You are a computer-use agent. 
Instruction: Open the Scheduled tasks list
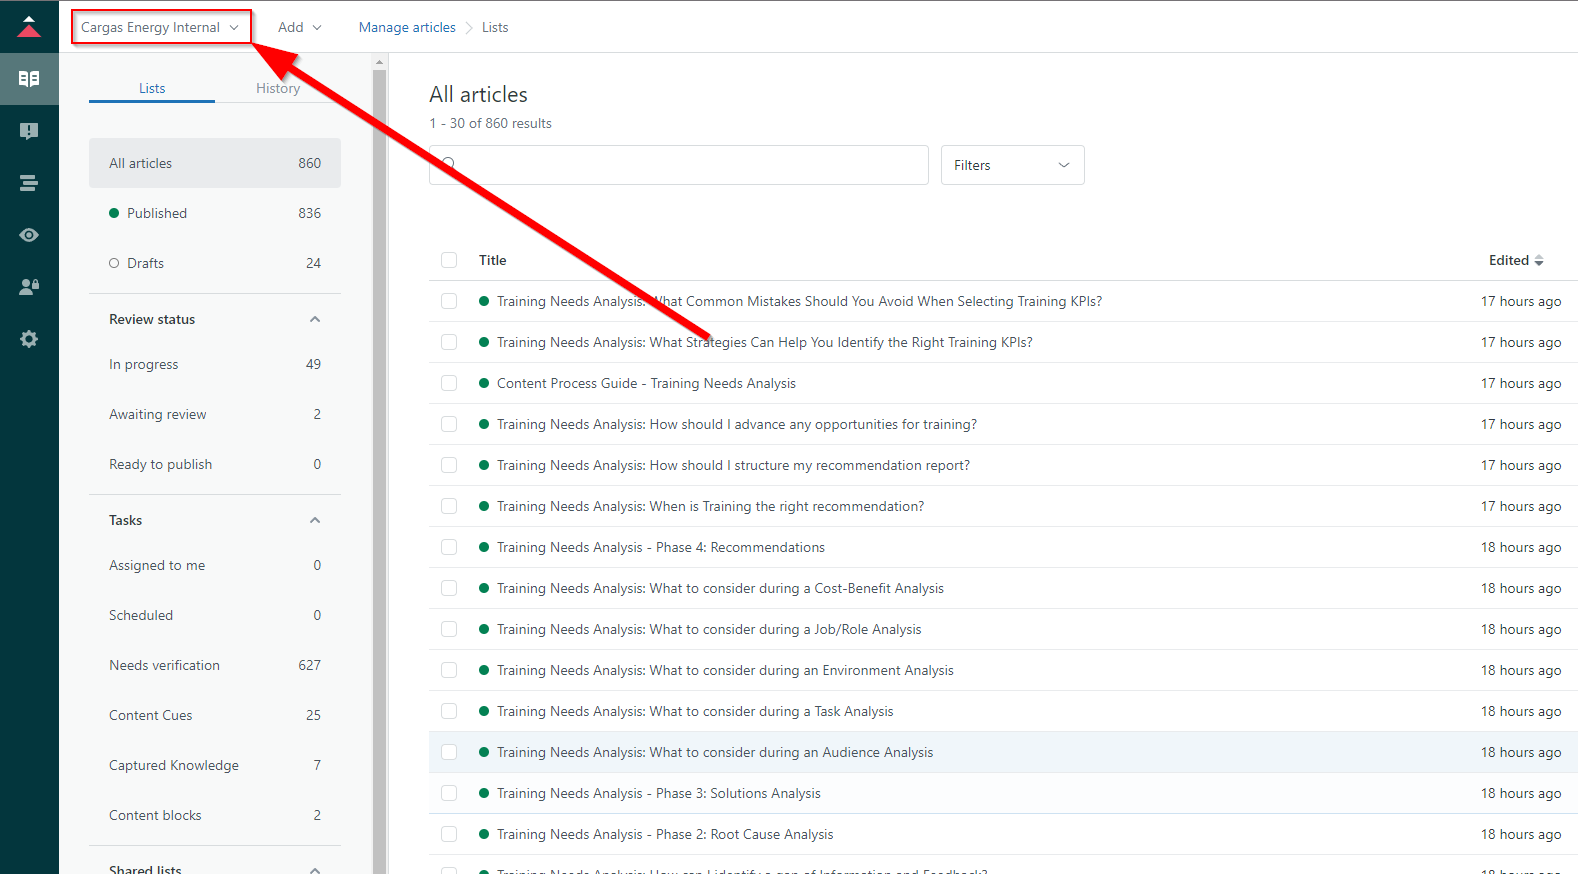tap(215, 615)
